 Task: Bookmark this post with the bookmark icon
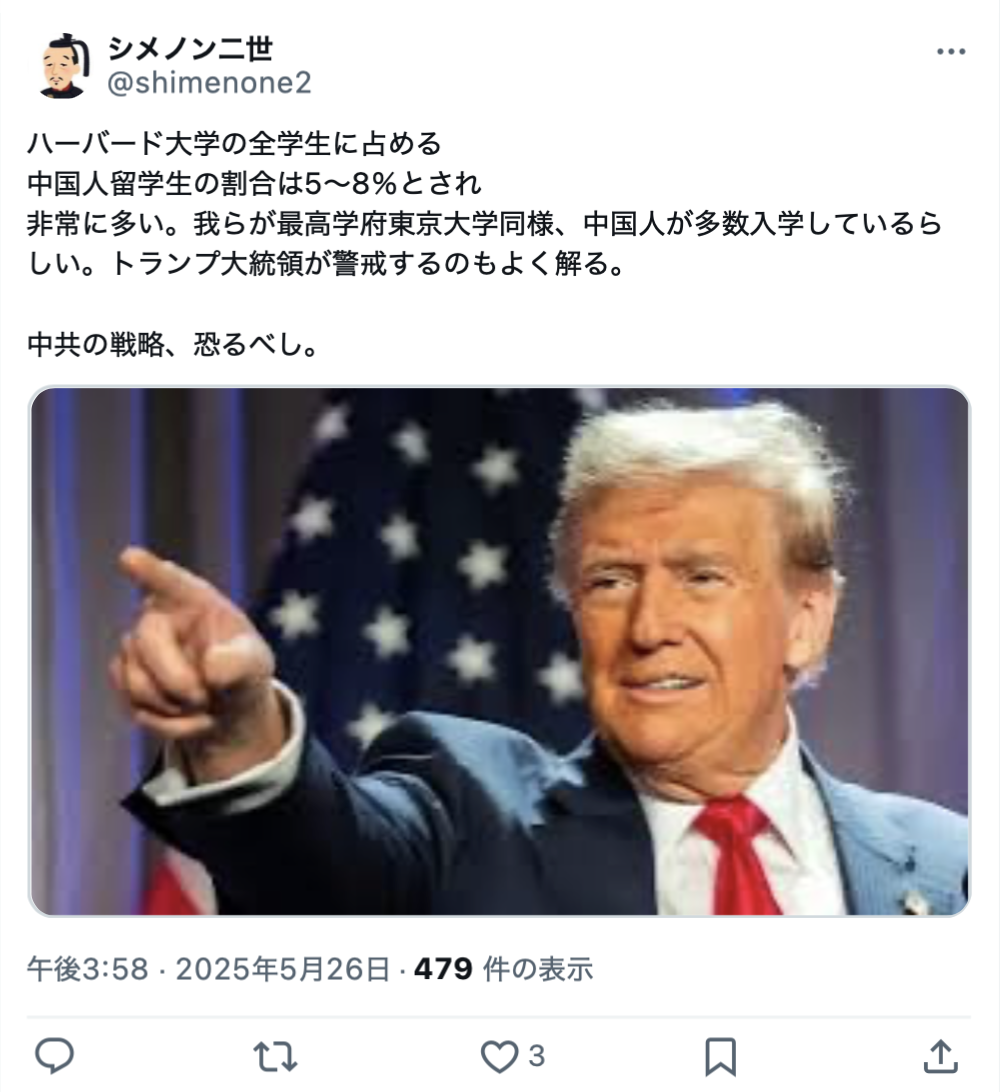pos(720,1056)
